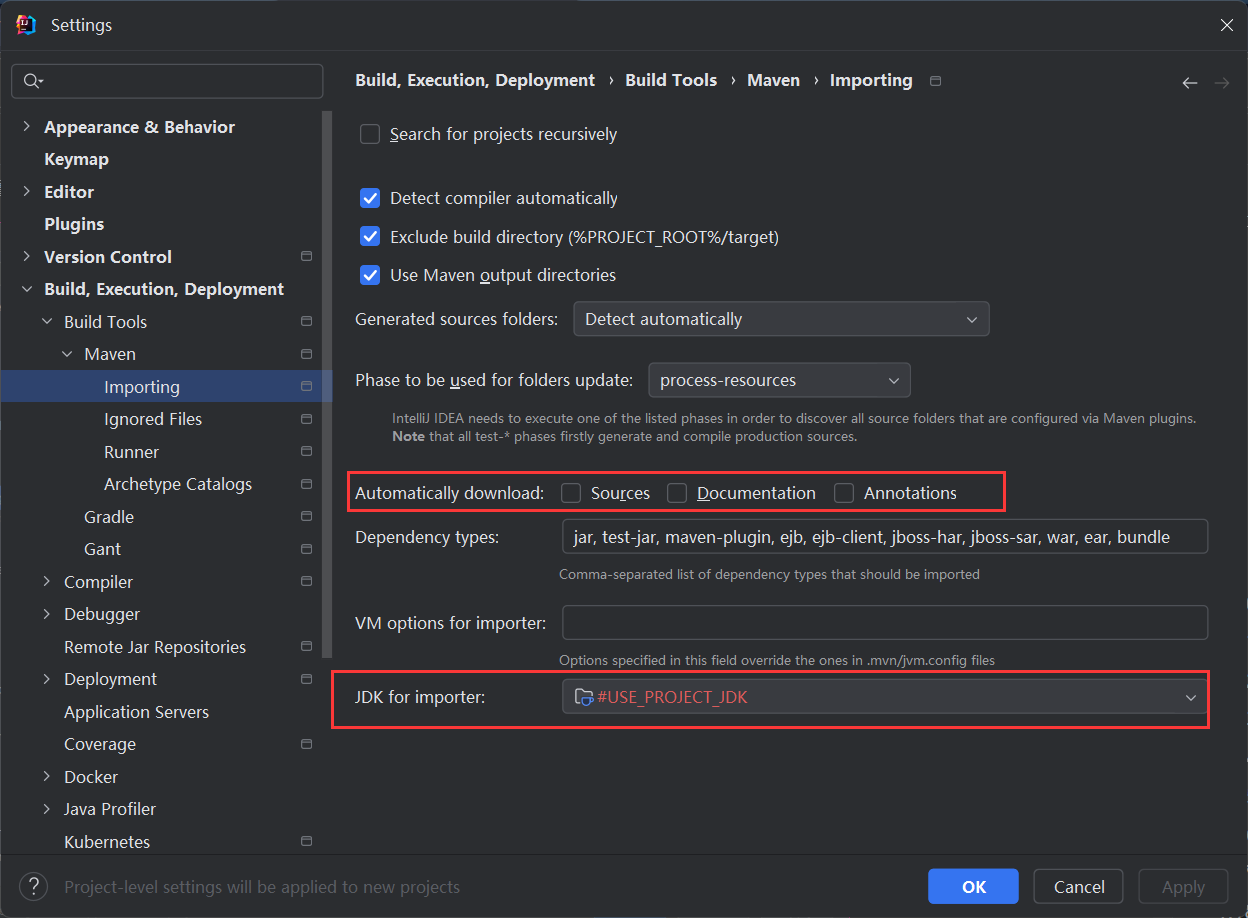The height and width of the screenshot is (918, 1248).
Task: Open Archetype Catalogs settings page
Action: click(x=178, y=484)
